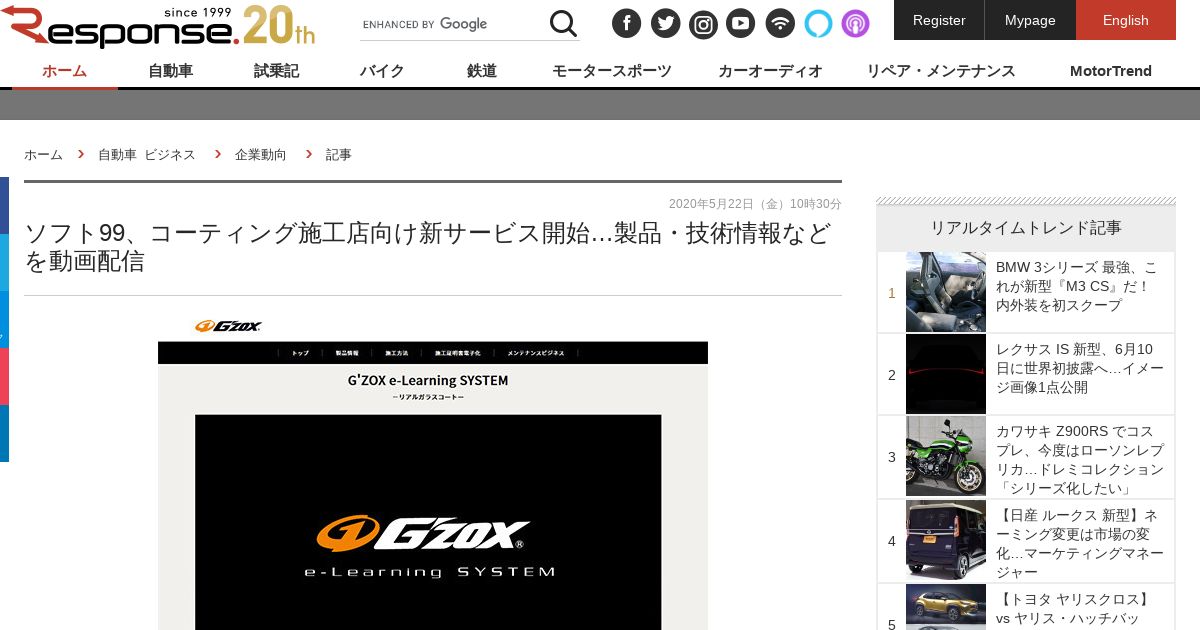Image resolution: width=1200 pixels, height=630 pixels.
Task: Open the 日産 ルークス 新型 article
Action: click(1080, 544)
